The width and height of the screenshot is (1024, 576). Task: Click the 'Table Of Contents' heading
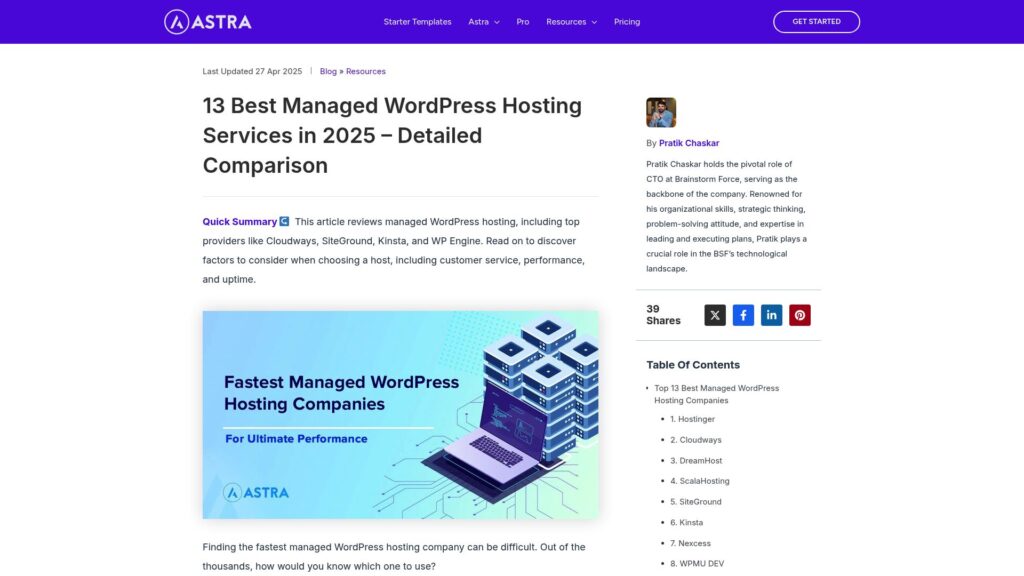click(x=693, y=365)
